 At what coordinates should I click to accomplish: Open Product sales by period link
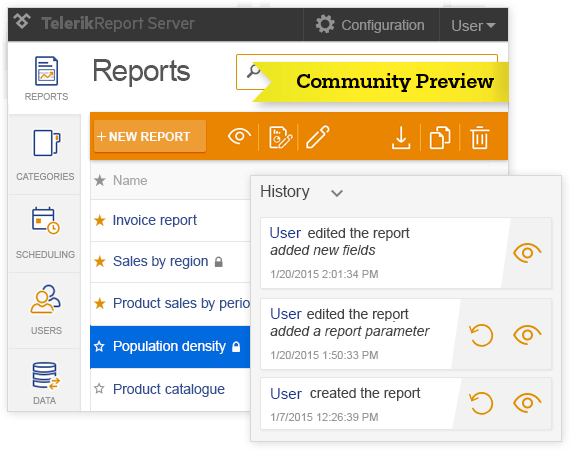181,303
